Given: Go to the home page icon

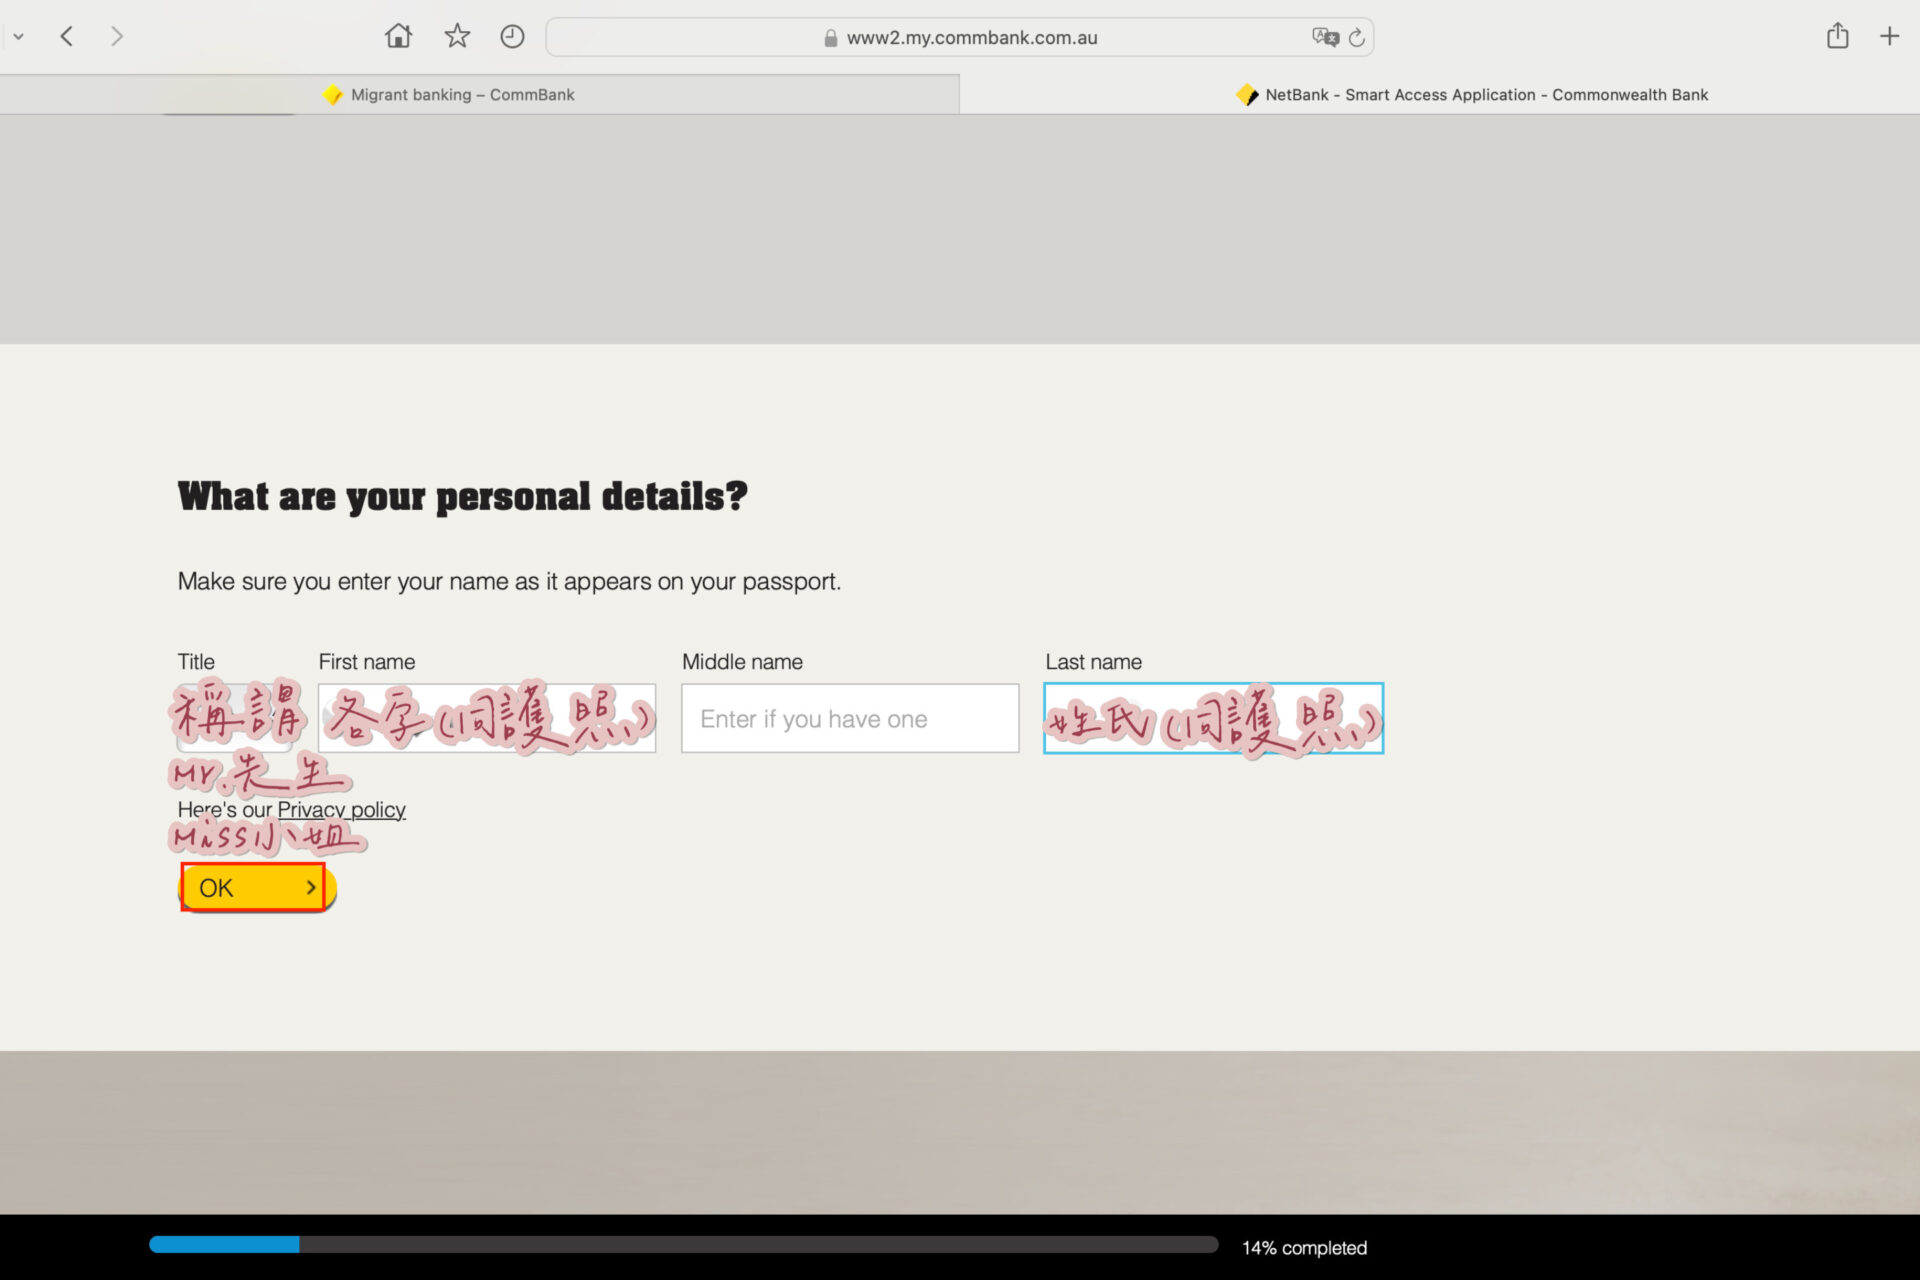Looking at the screenshot, I should (398, 37).
